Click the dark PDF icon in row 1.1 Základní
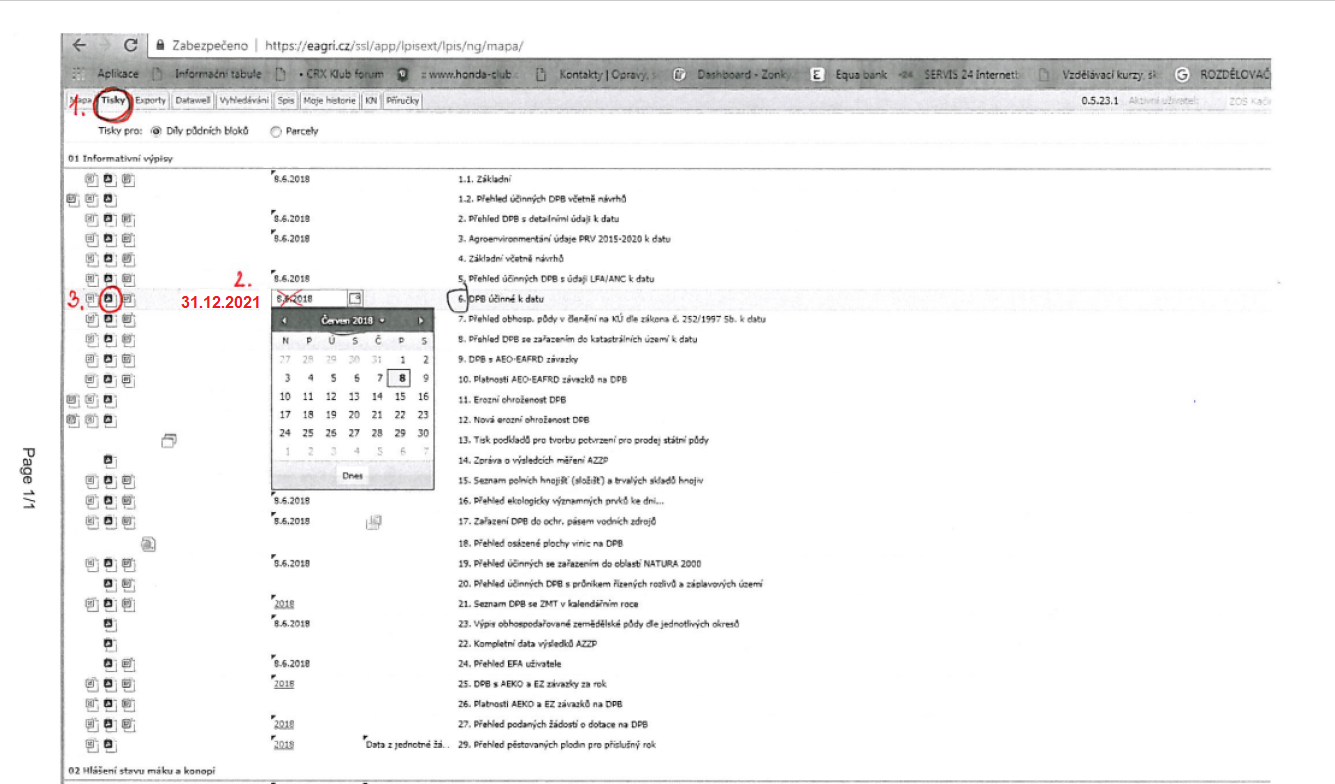The height and width of the screenshot is (784, 1335). click(x=109, y=179)
